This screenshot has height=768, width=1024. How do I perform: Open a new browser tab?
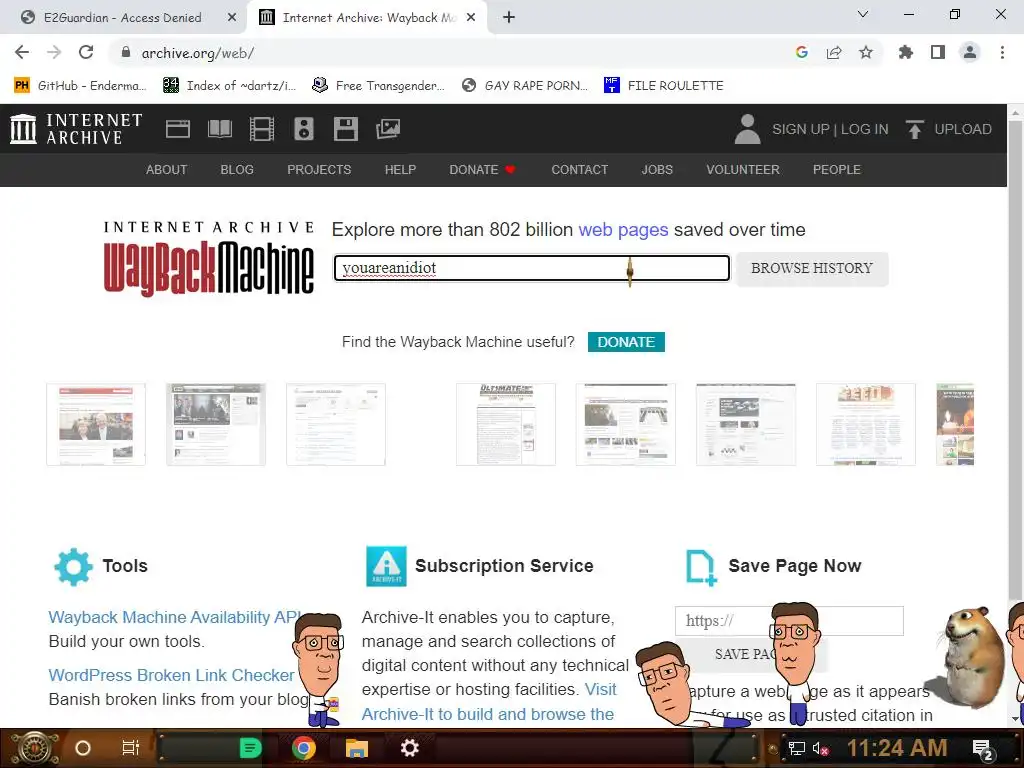point(509,18)
